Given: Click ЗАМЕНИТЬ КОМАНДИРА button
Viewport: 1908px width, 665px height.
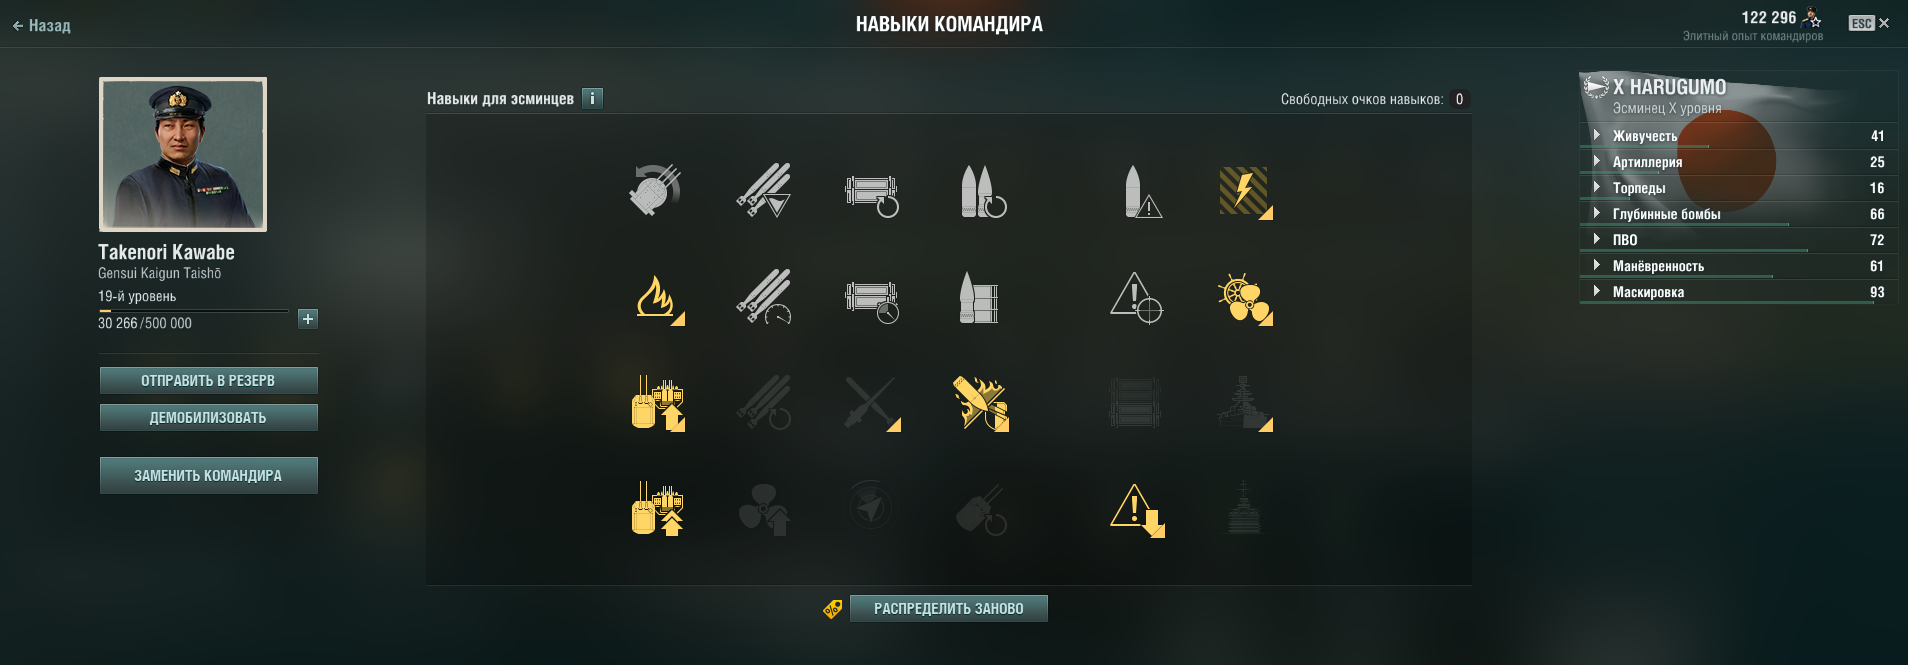Looking at the screenshot, I should tap(208, 475).
